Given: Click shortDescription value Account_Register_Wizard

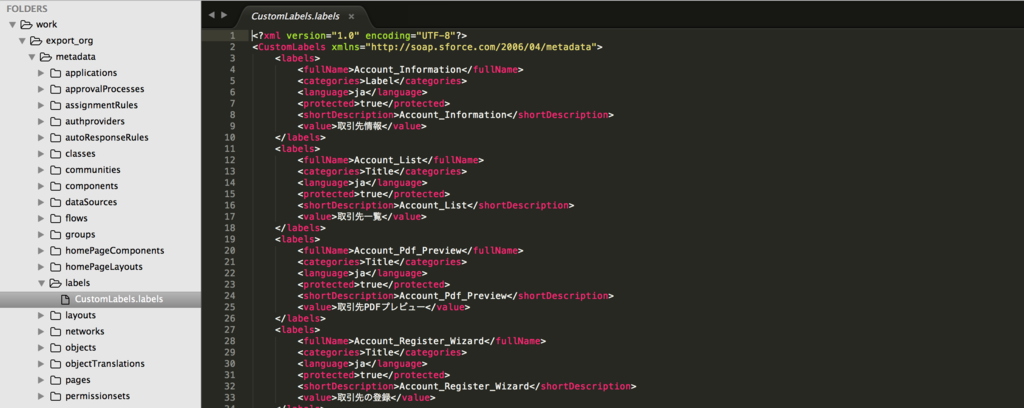Looking at the screenshot, I should point(464,386).
